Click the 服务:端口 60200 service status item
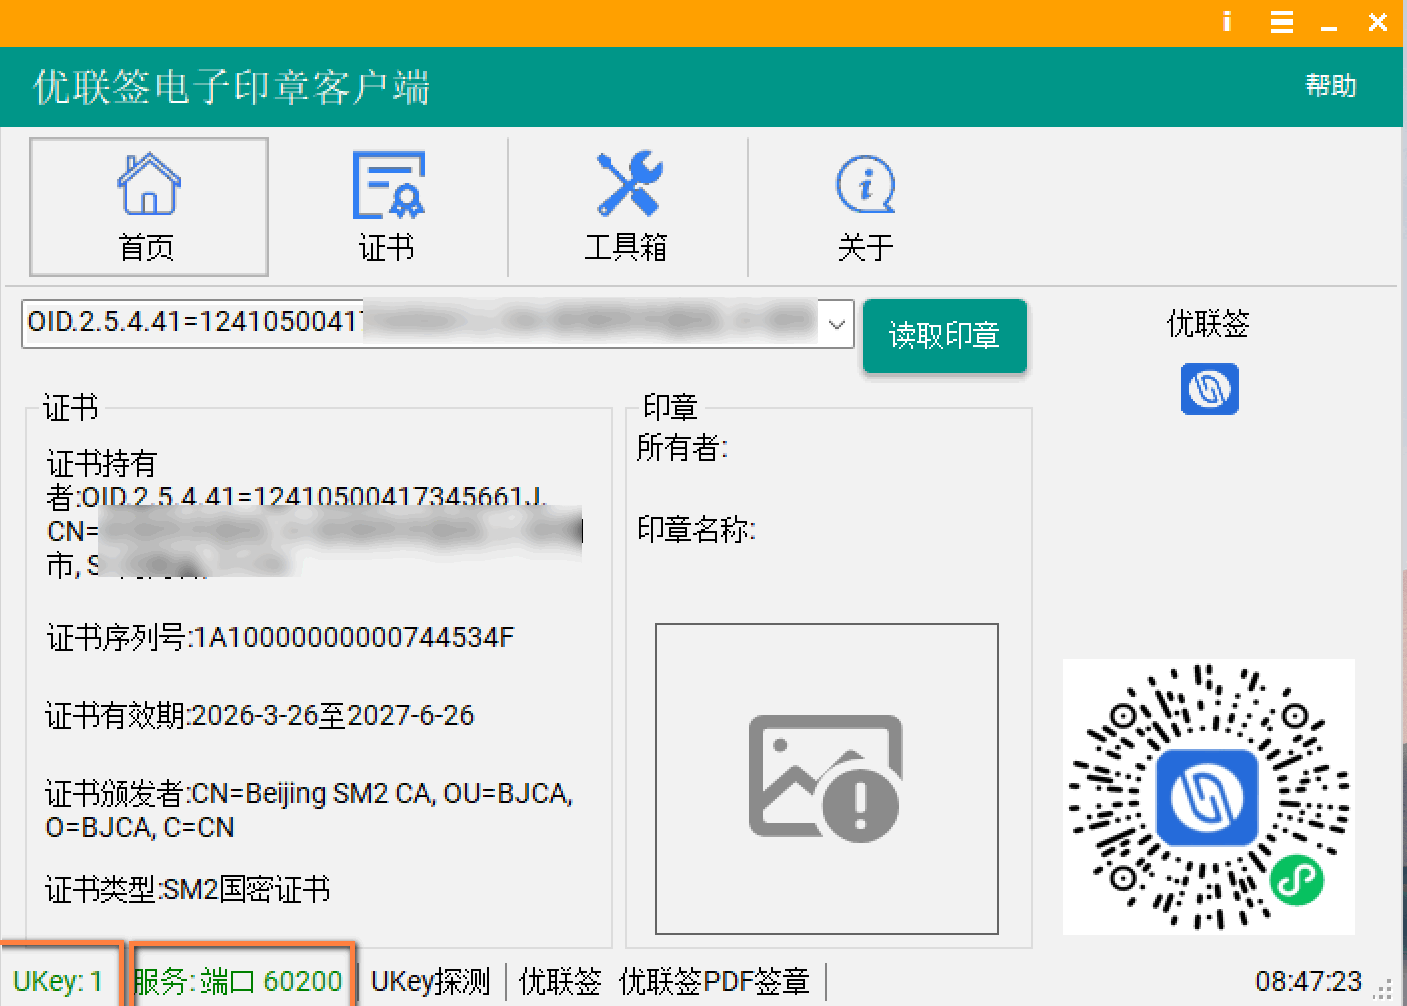 [240, 981]
